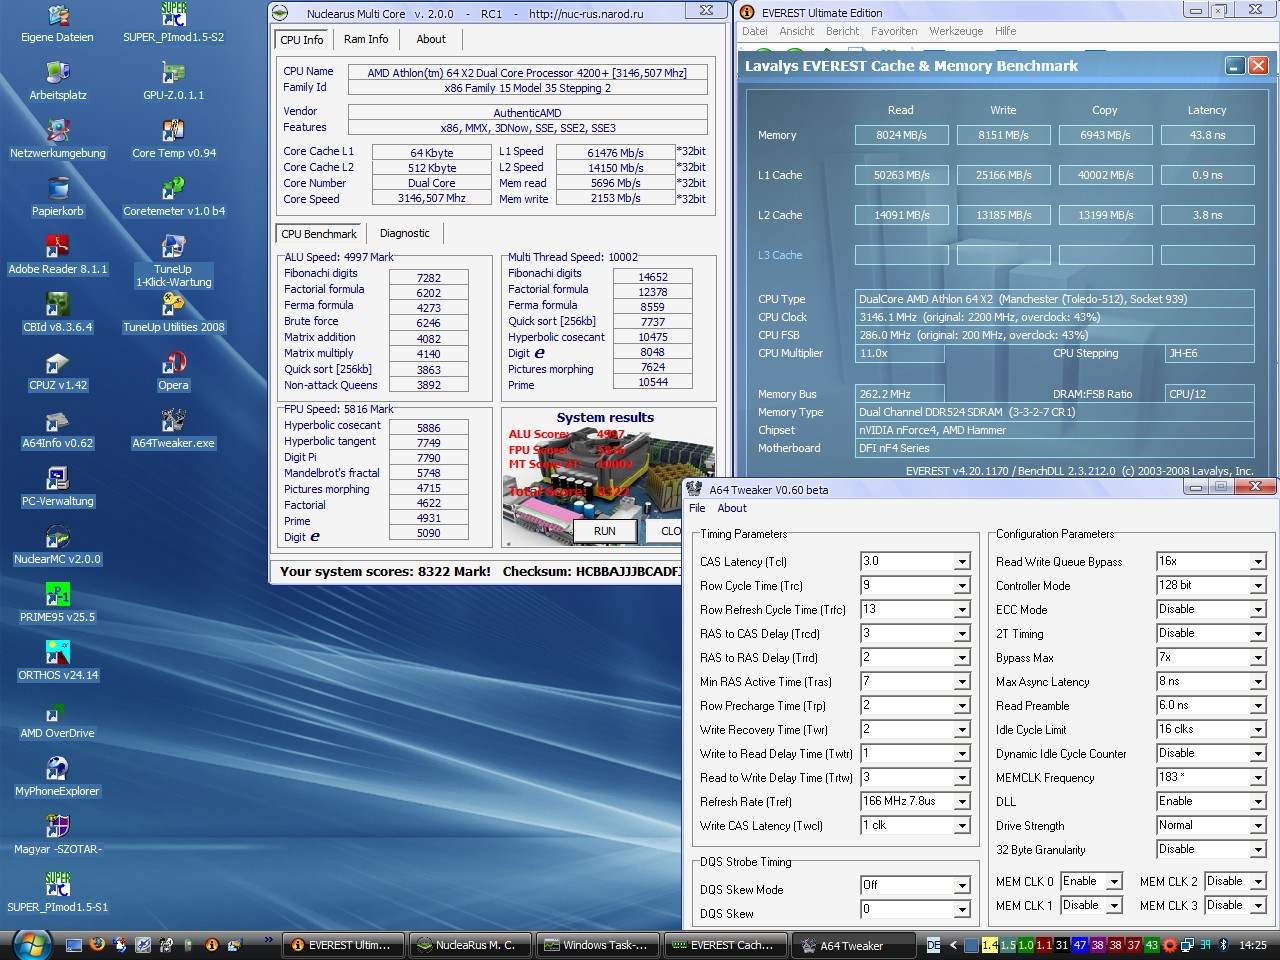This screenshot has width=1280, height=960.
Task: Click L1 Cache Latency value 0.9 ns
Action: pyautogui.click(x=1207, y=175)
